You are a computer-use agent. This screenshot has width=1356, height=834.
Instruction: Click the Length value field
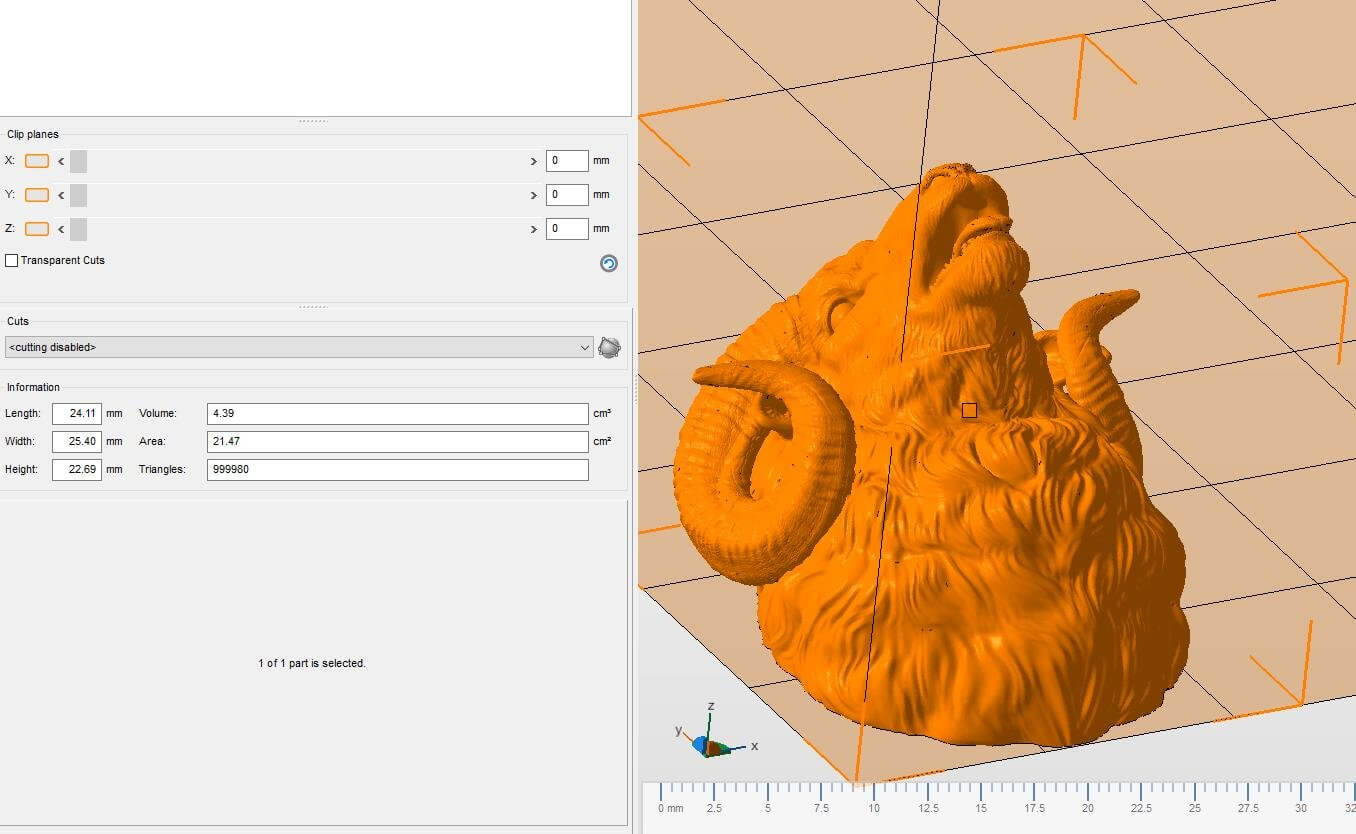point(77,414)
